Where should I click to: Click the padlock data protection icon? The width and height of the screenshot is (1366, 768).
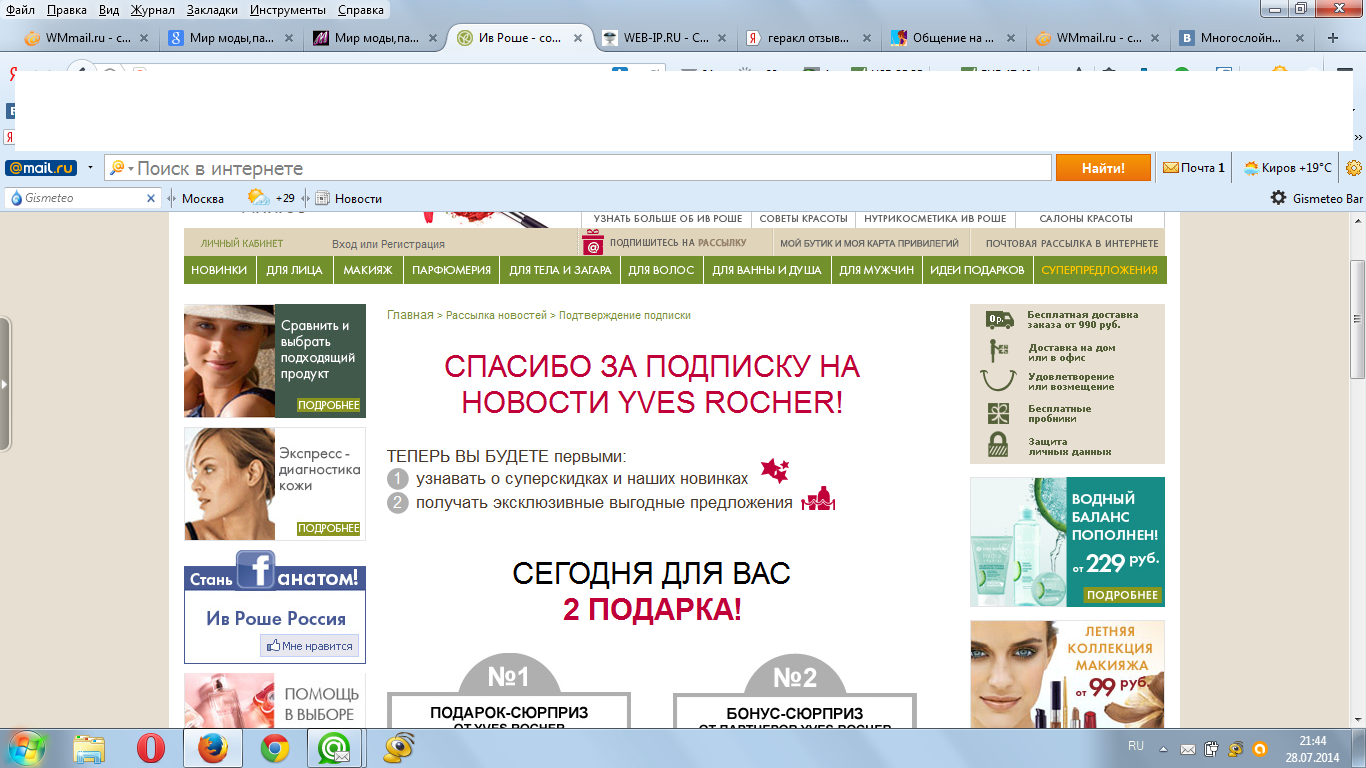(x=997, y=445)
